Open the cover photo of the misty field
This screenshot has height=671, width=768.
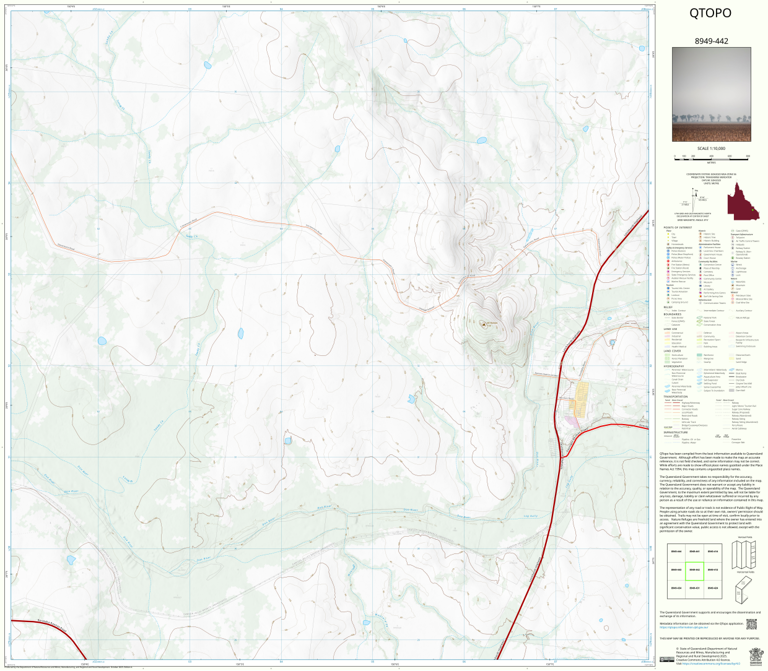(x=711, y=95)
